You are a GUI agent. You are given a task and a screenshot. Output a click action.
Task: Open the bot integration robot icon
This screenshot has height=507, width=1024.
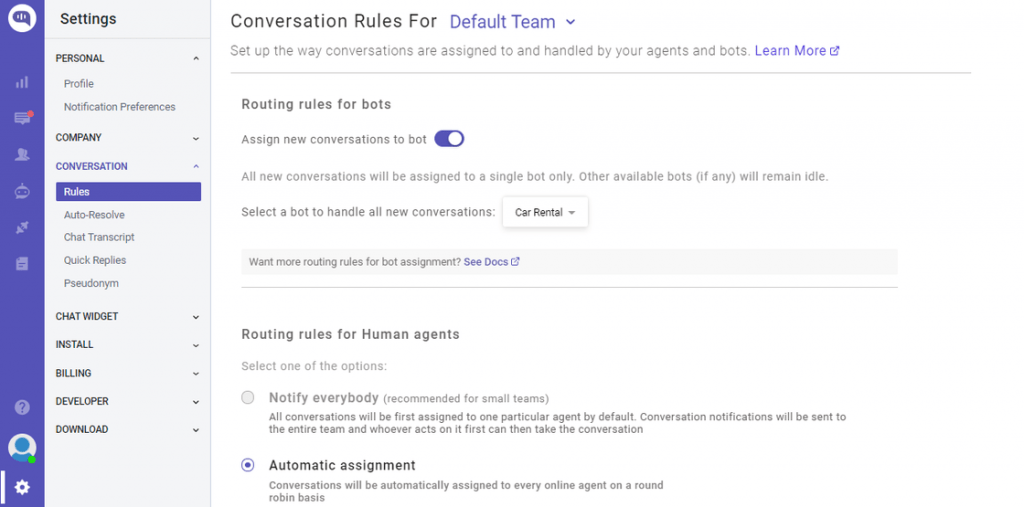point(22,191)
